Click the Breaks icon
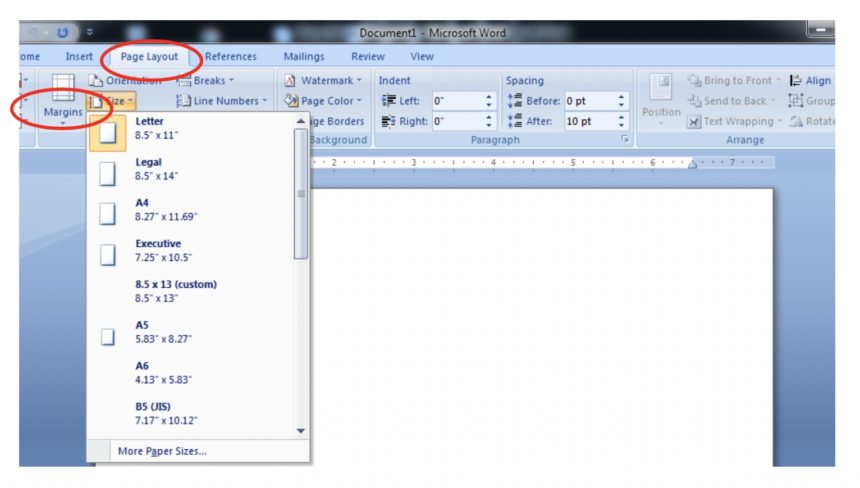860x488 pixels. point(184,81)
